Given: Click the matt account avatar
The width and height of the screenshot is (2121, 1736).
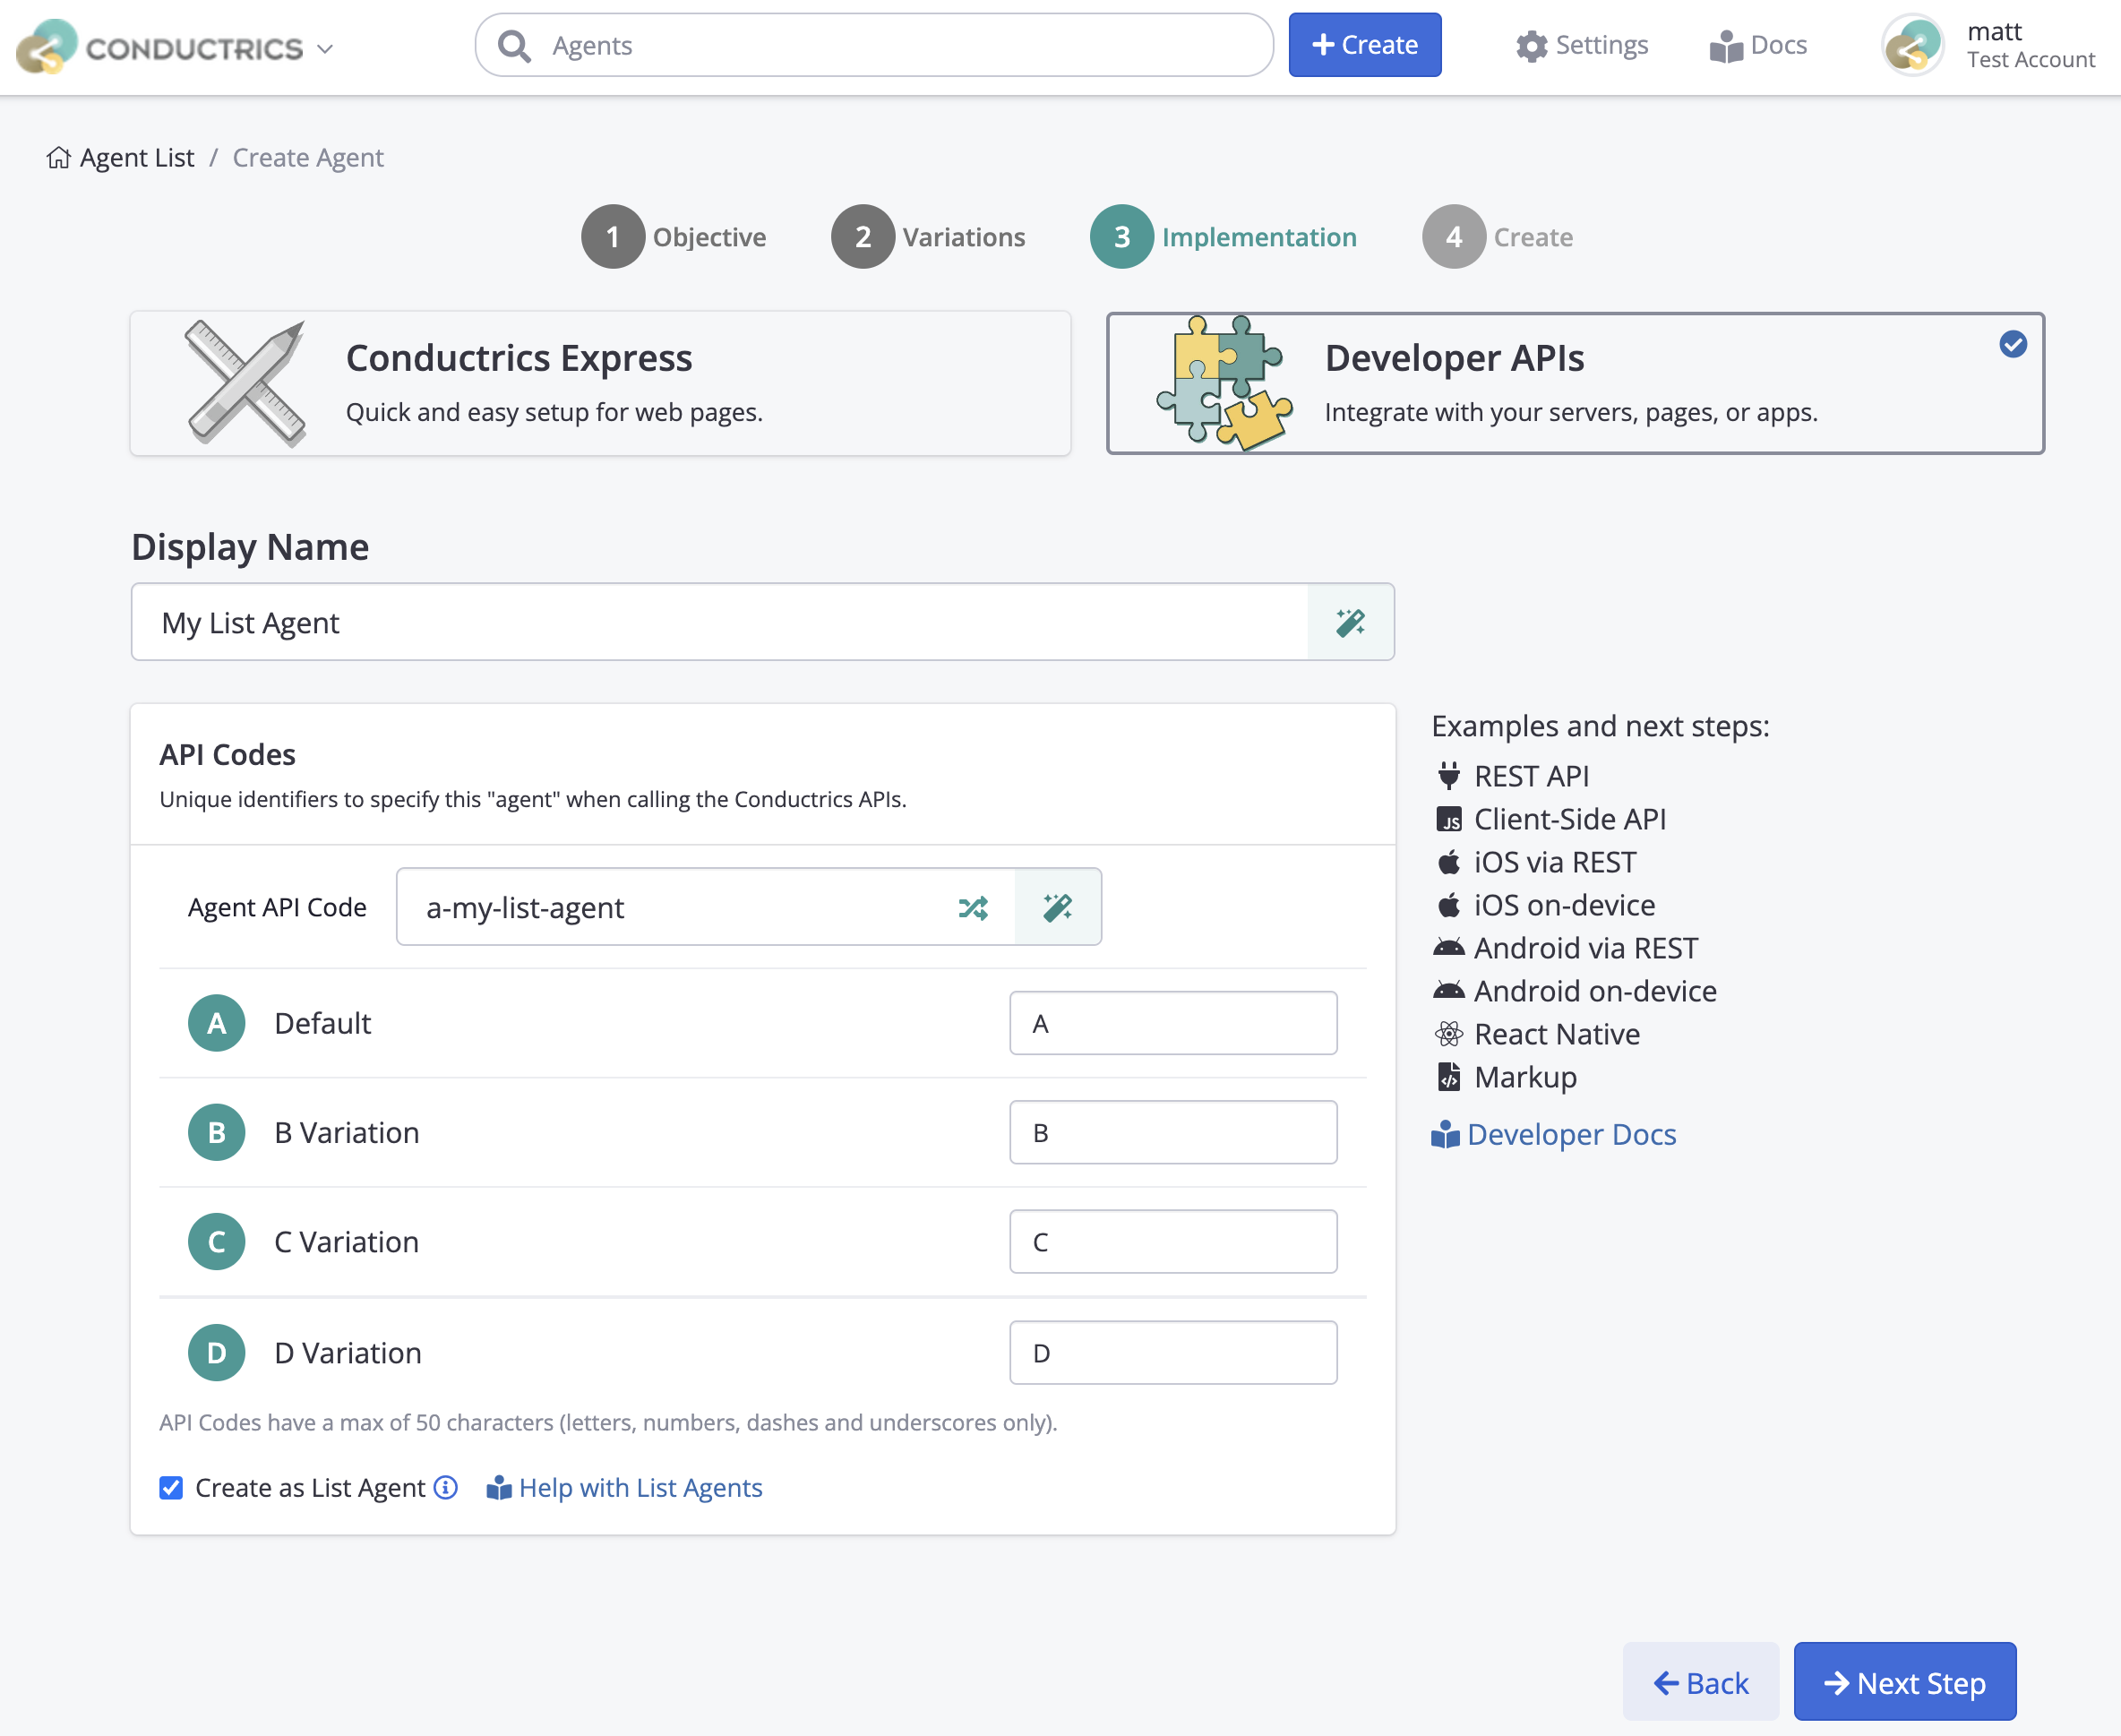Looking at the screenshot, I should (x=1911, y=45).
